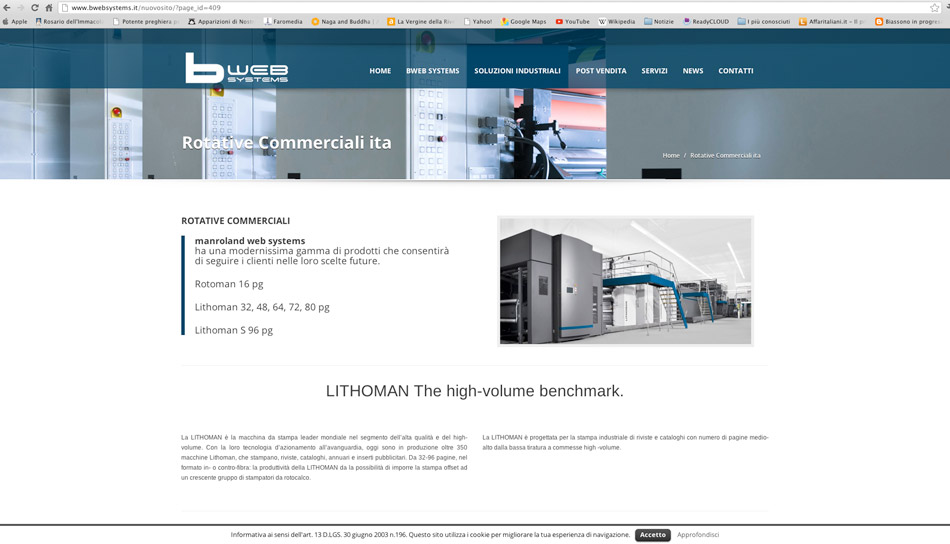Open the I più conosciuti bookmarks folder
Viewport: 950px width, 544px height.
pyautogui.click(x=764, y=21)
